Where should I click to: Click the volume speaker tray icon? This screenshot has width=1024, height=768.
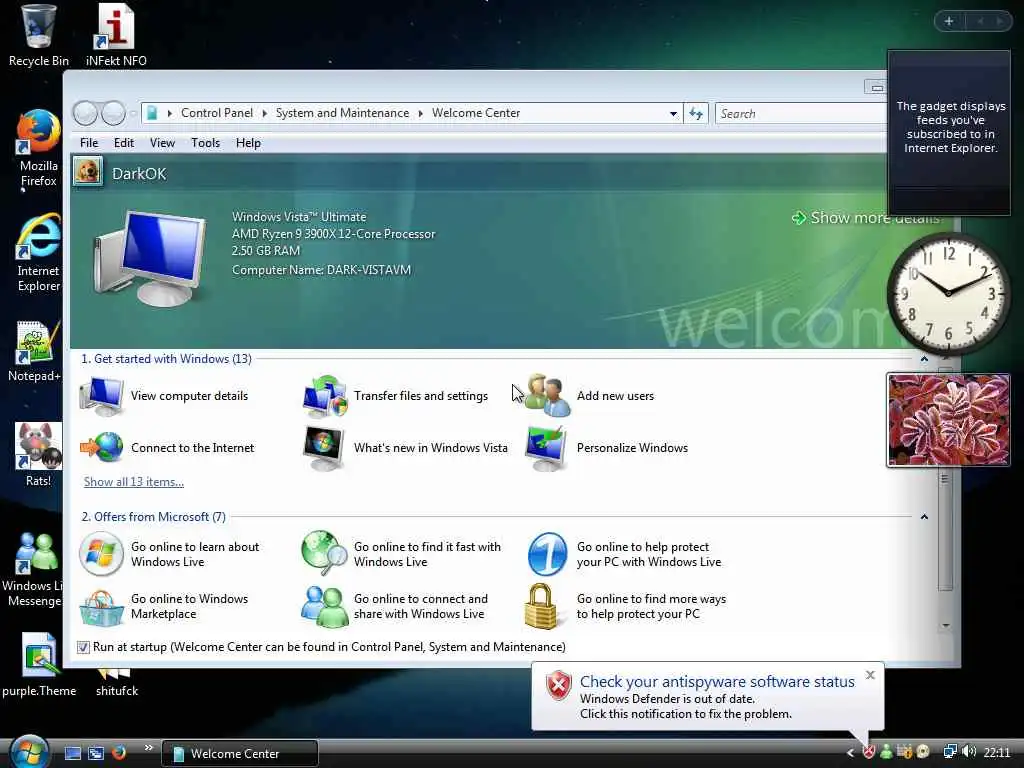coord(969,752)
